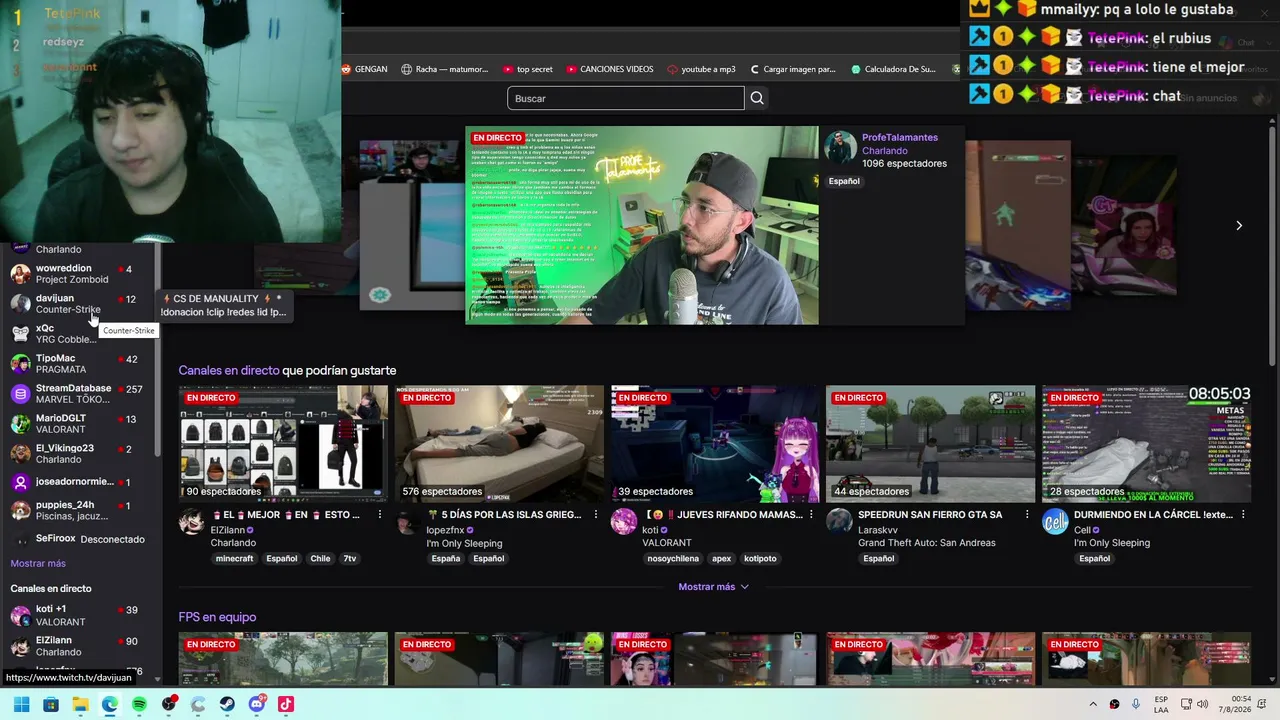1280x720 pixels.
Task: Open options menu for Laraskvv stream card
Action: [1027, 515]
